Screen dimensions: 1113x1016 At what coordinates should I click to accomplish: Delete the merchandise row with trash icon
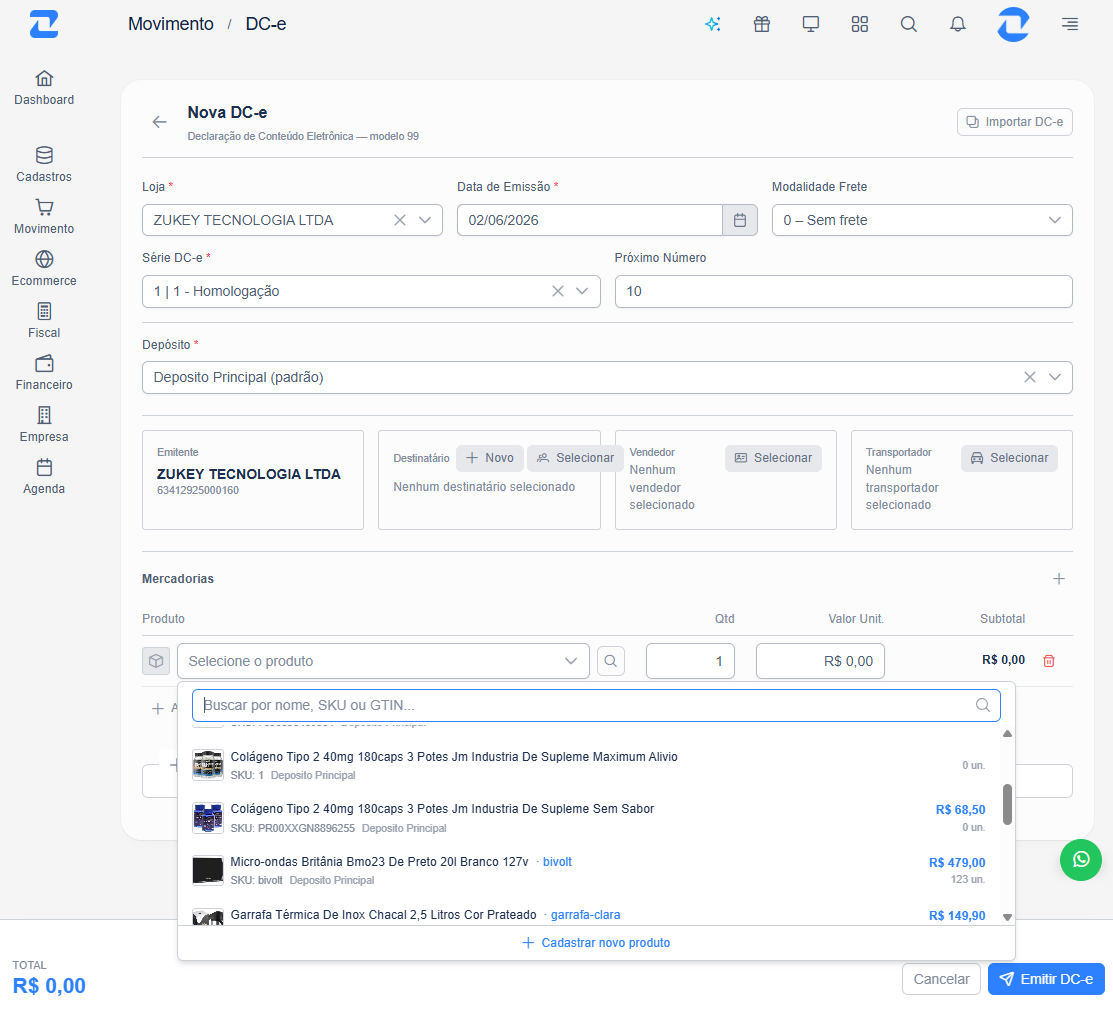click(x=1048, y=661)
